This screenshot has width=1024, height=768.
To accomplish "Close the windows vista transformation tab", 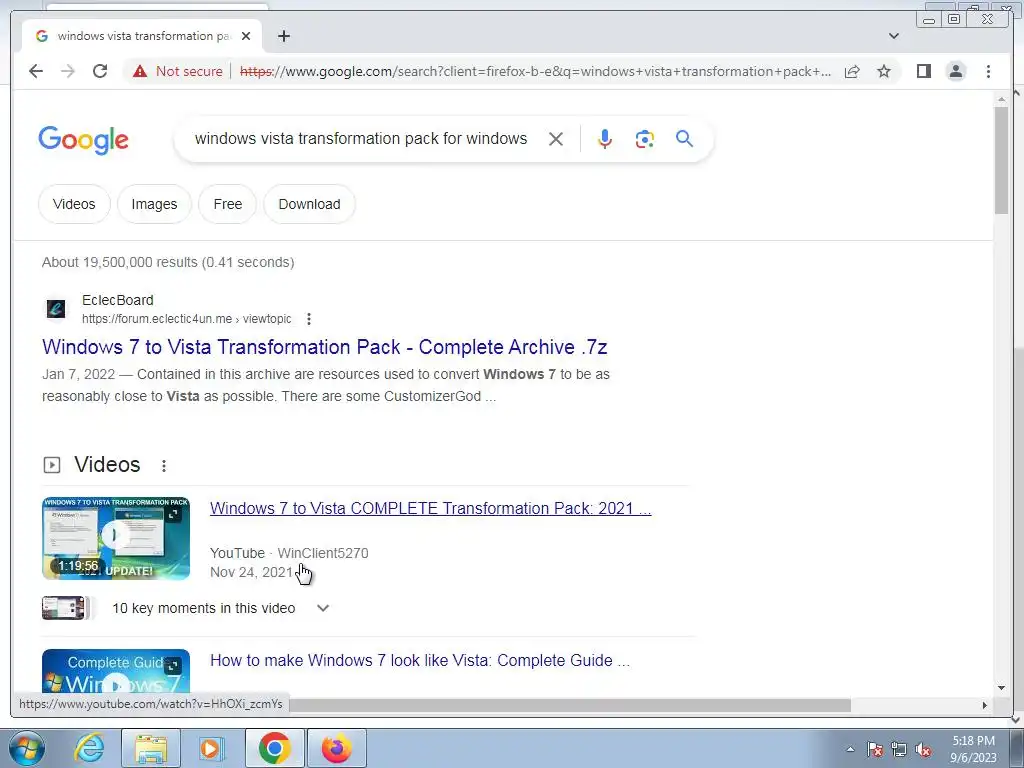I will coord(246,36).
